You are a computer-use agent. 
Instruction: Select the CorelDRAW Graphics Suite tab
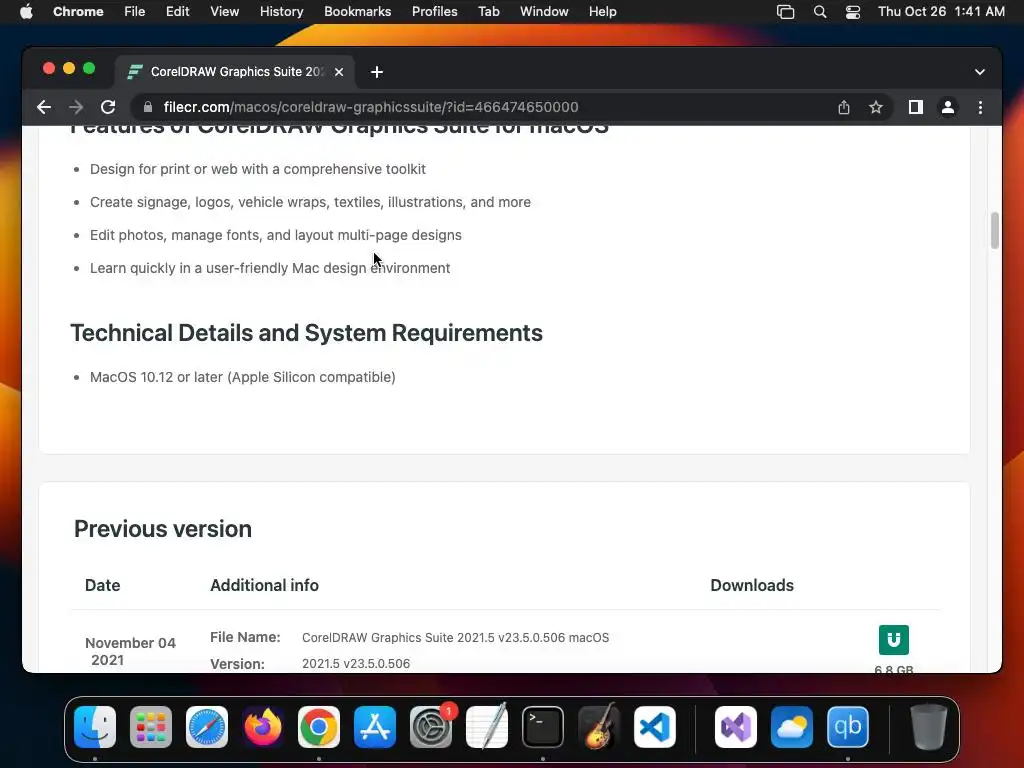(x=235, y=72)
